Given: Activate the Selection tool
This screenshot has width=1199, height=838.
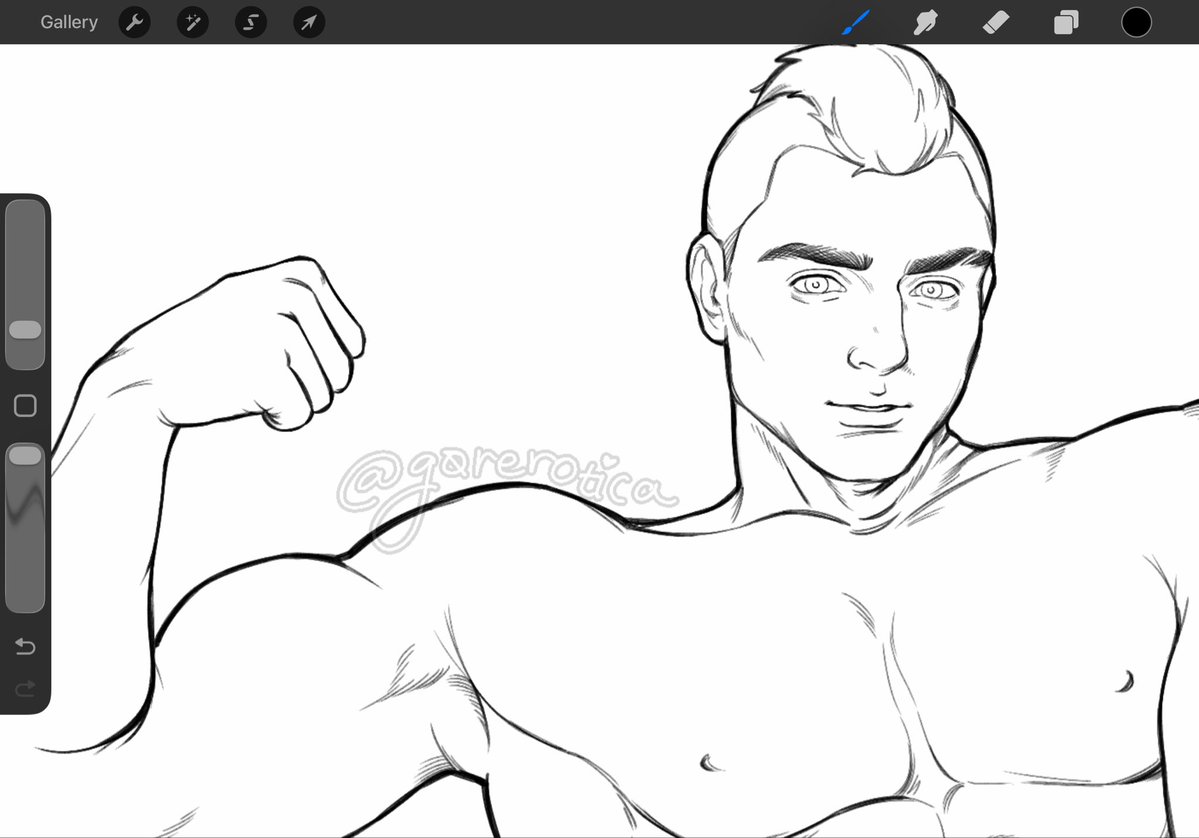Looking at the screenshot, I should 251,22.
